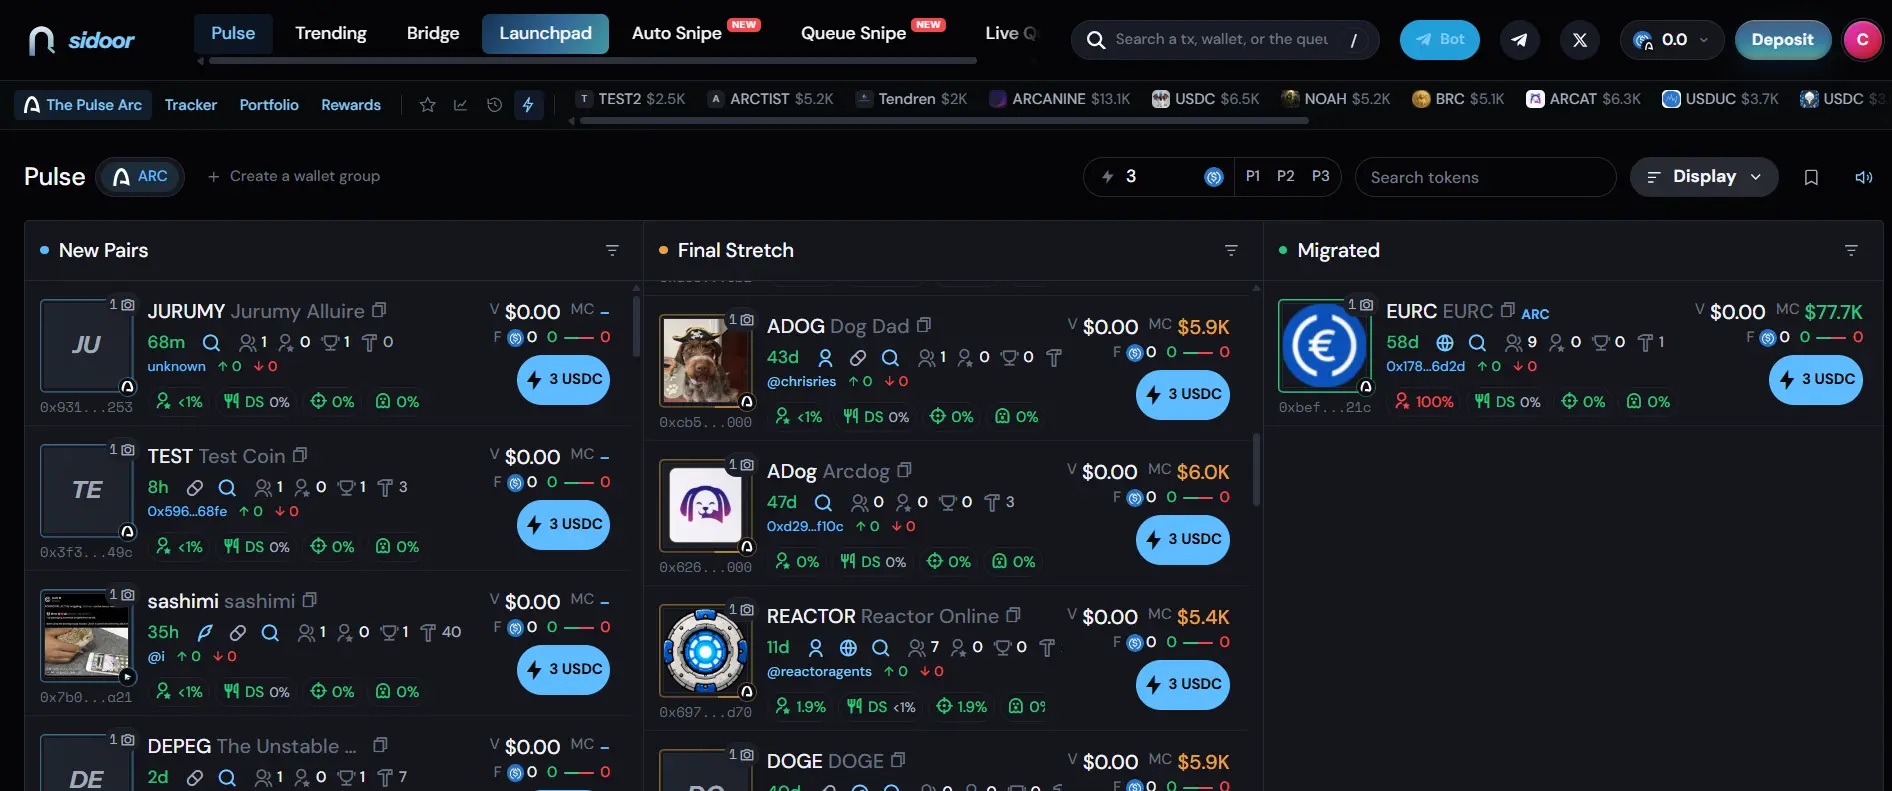Click the star favorites icon in sub-toolbar
This screenshot has height=791, width=1892.
(427, 105)
